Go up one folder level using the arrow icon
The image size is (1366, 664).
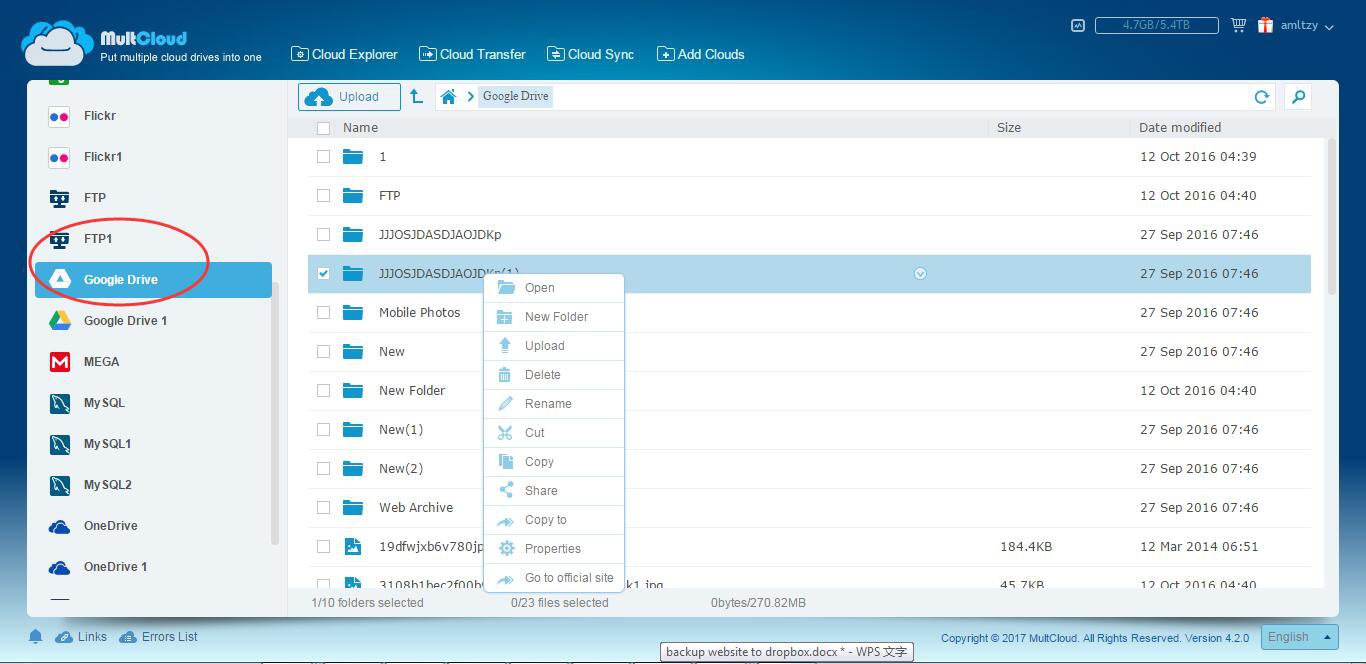tap(416, 97)
